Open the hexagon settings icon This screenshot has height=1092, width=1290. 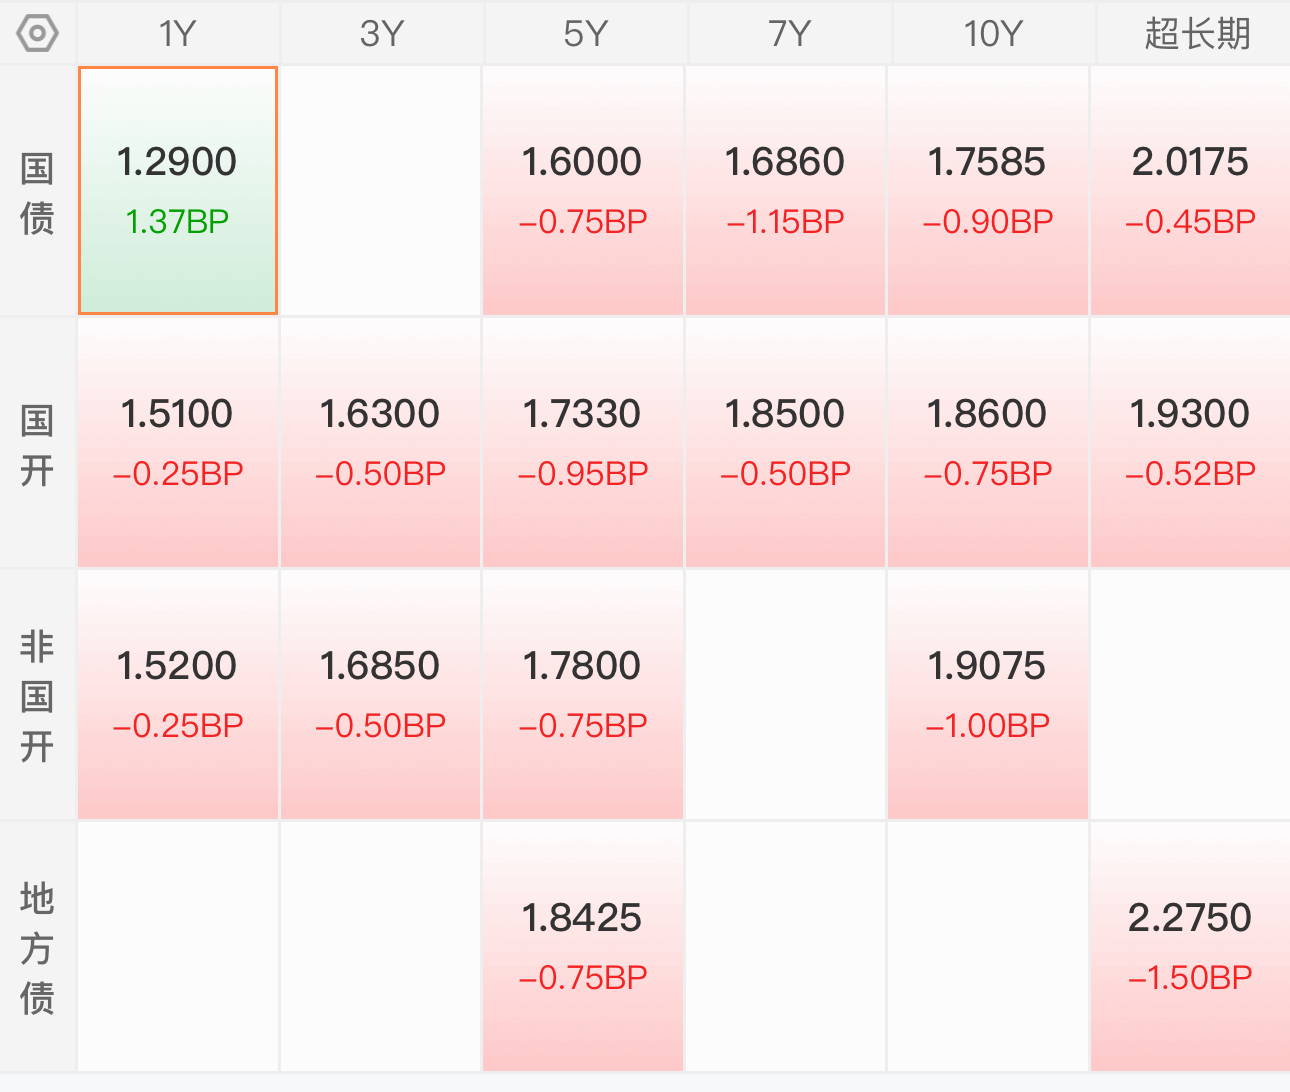tap(37, 33)
